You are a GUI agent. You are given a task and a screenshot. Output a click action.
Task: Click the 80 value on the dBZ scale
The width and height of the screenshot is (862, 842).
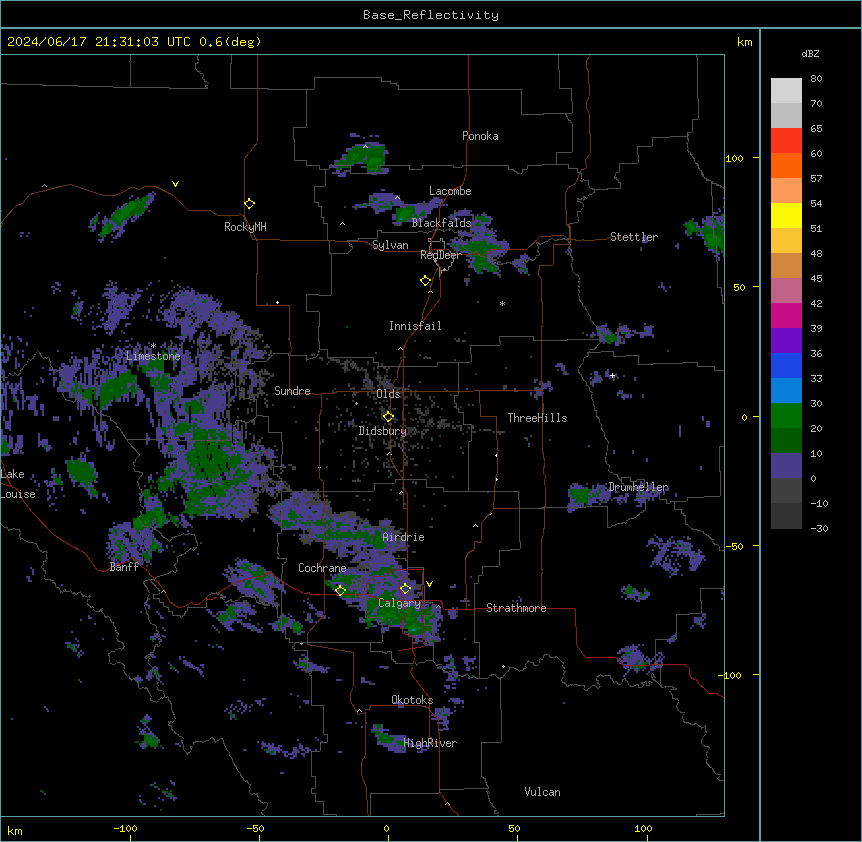(816, 79)
